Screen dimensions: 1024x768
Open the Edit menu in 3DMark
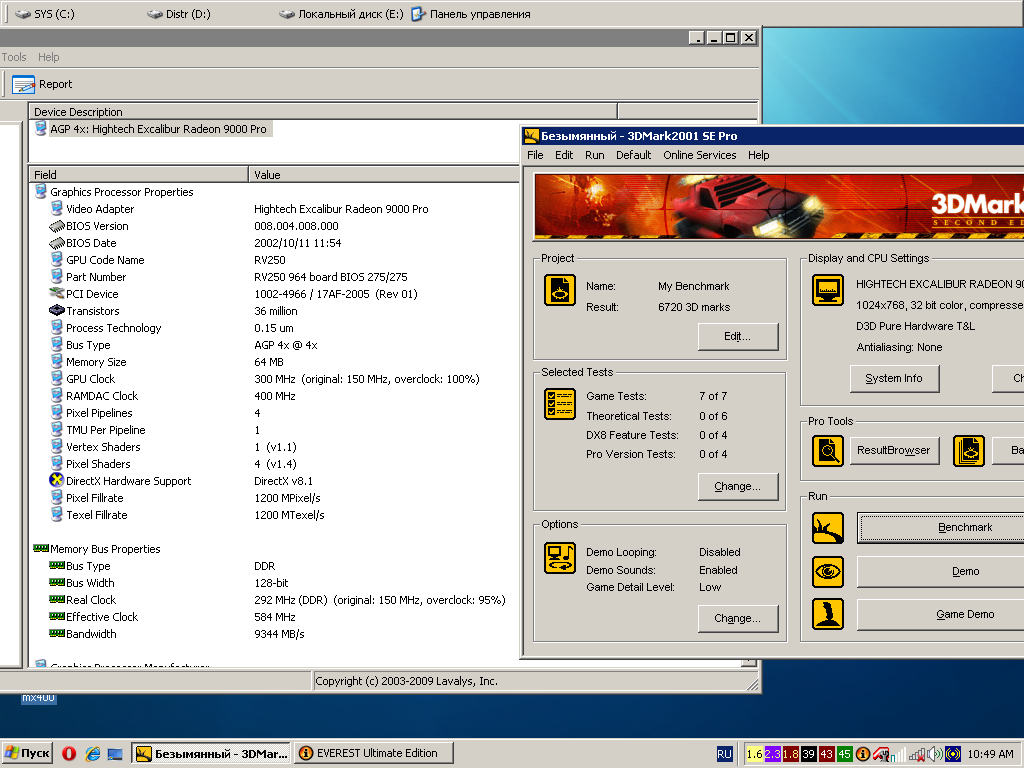tap(564, 155)
